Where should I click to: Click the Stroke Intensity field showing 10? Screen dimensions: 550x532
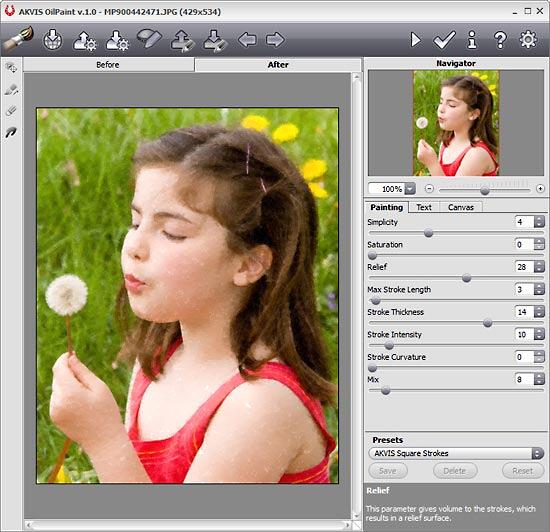coord(524,334)
